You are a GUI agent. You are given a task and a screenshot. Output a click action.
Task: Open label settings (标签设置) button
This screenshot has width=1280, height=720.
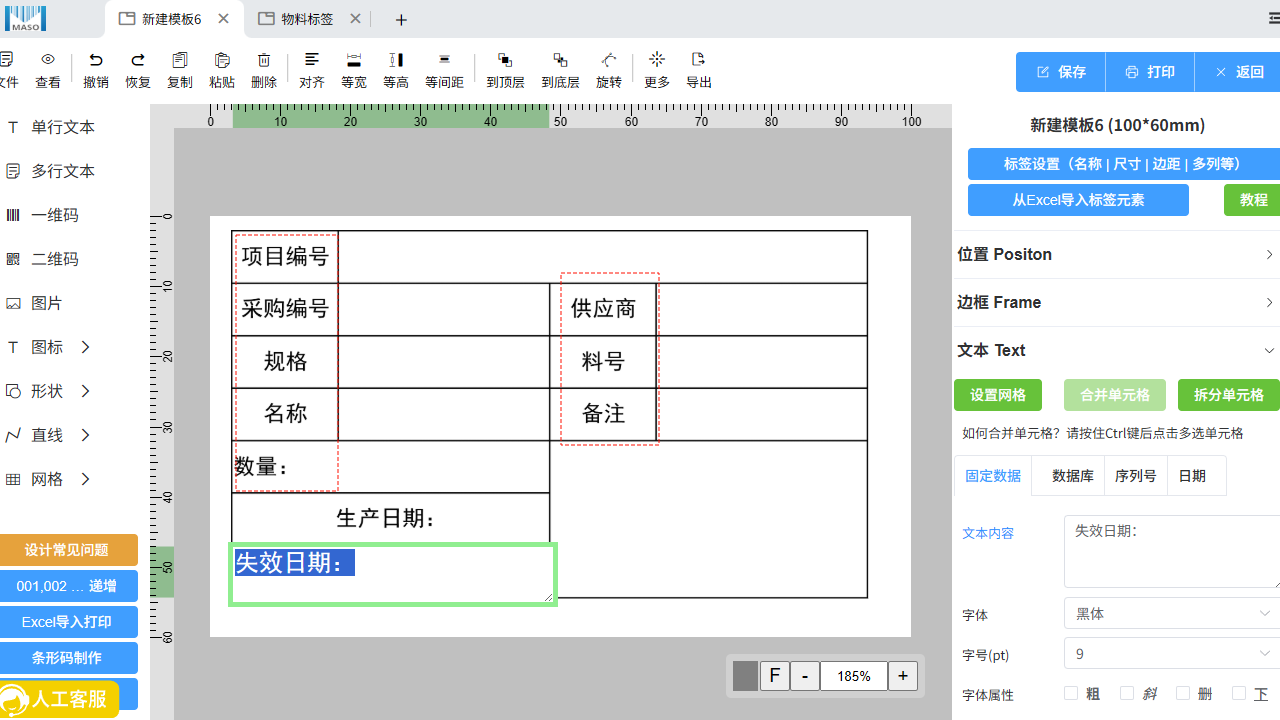coord(1124,164)
